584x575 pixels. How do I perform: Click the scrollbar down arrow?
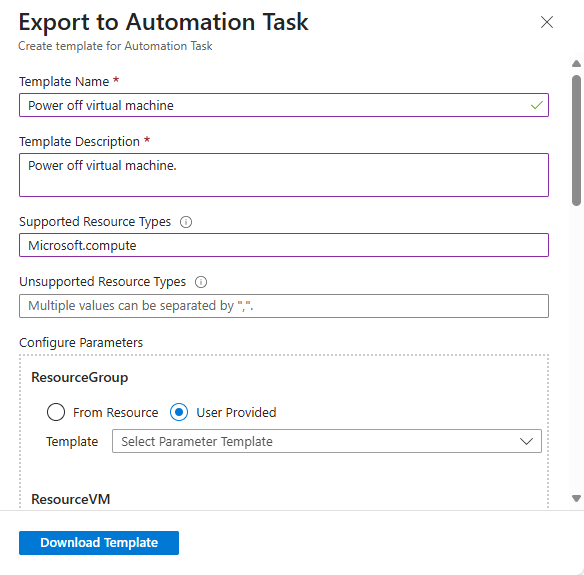[576, 498]
